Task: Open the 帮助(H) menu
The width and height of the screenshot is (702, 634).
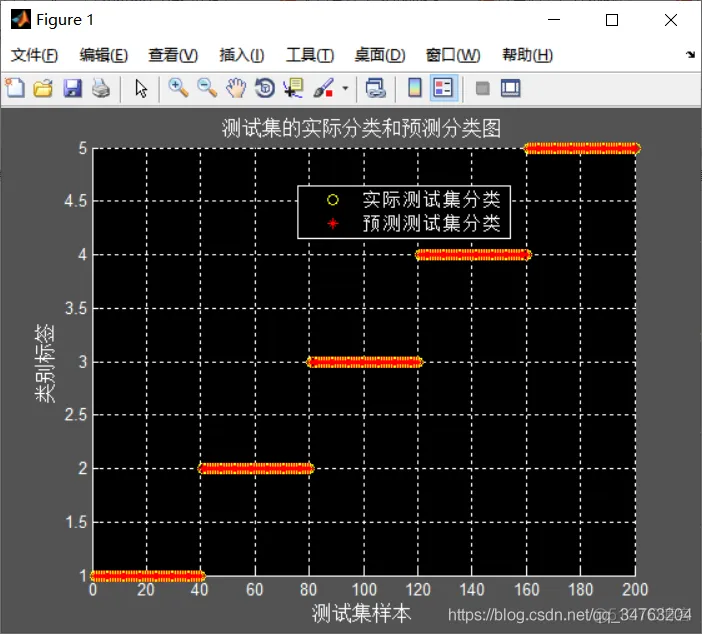Action: [527, 55]
